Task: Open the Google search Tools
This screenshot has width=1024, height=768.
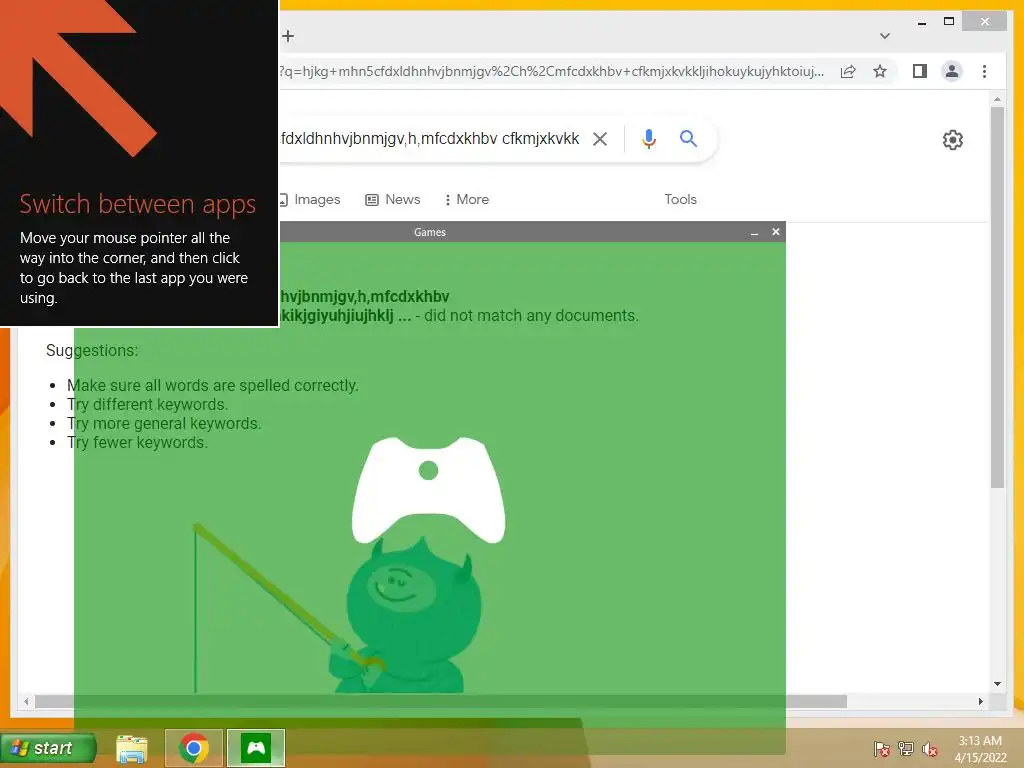Action: 680,199
